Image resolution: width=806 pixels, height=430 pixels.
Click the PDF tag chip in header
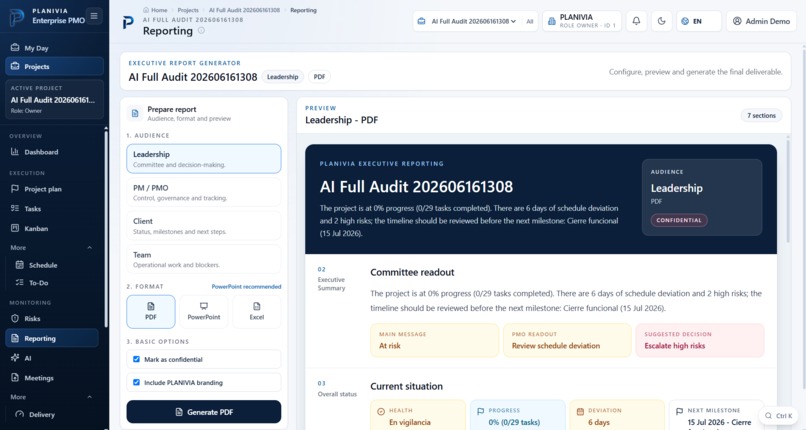[319, 77]
